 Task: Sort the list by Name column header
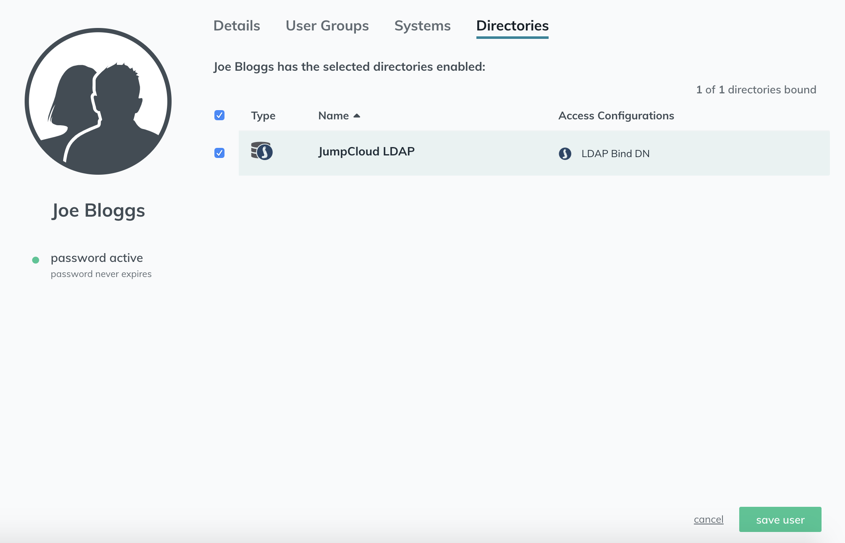click(334, 115)
